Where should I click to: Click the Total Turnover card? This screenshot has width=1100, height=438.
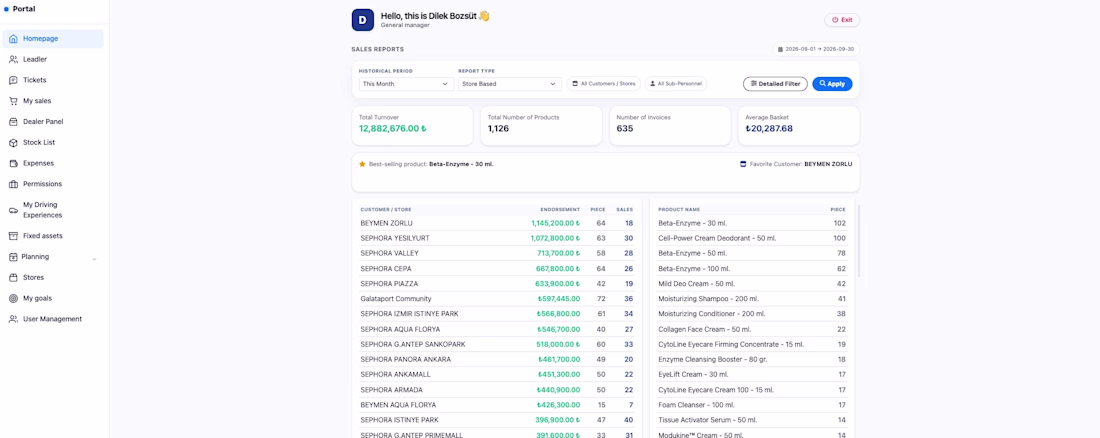pyautogui.click(x=412, y=126)
